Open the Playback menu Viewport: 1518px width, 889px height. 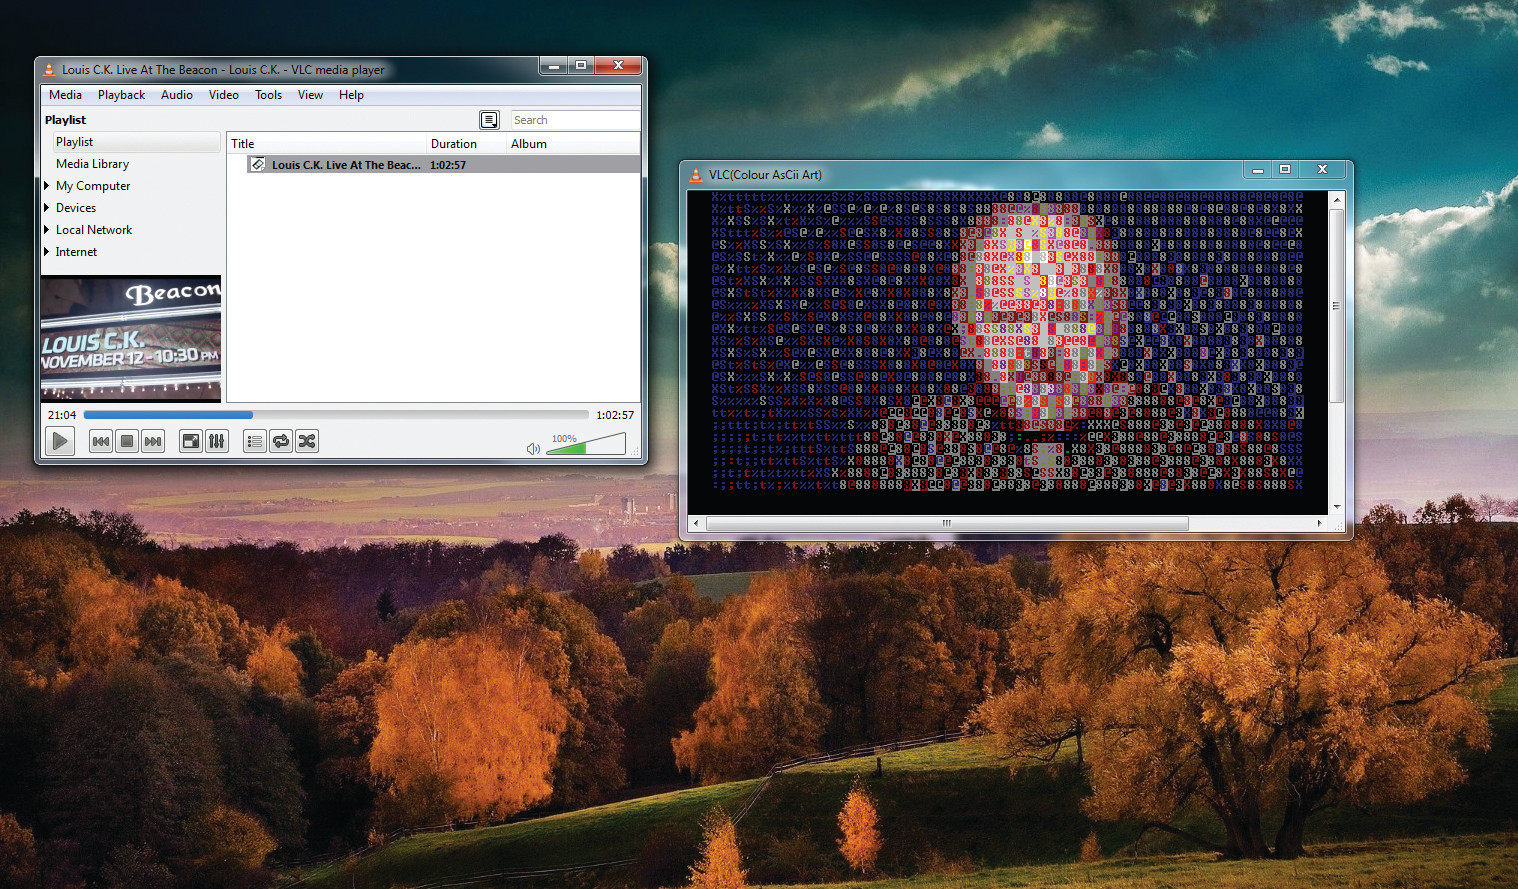point(121,95)
